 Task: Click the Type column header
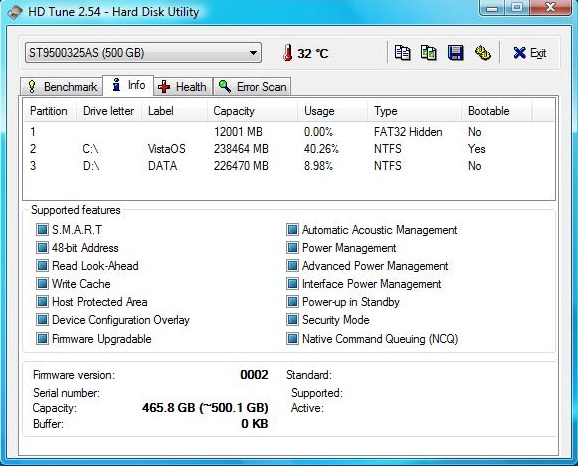(x=414, y=111)
